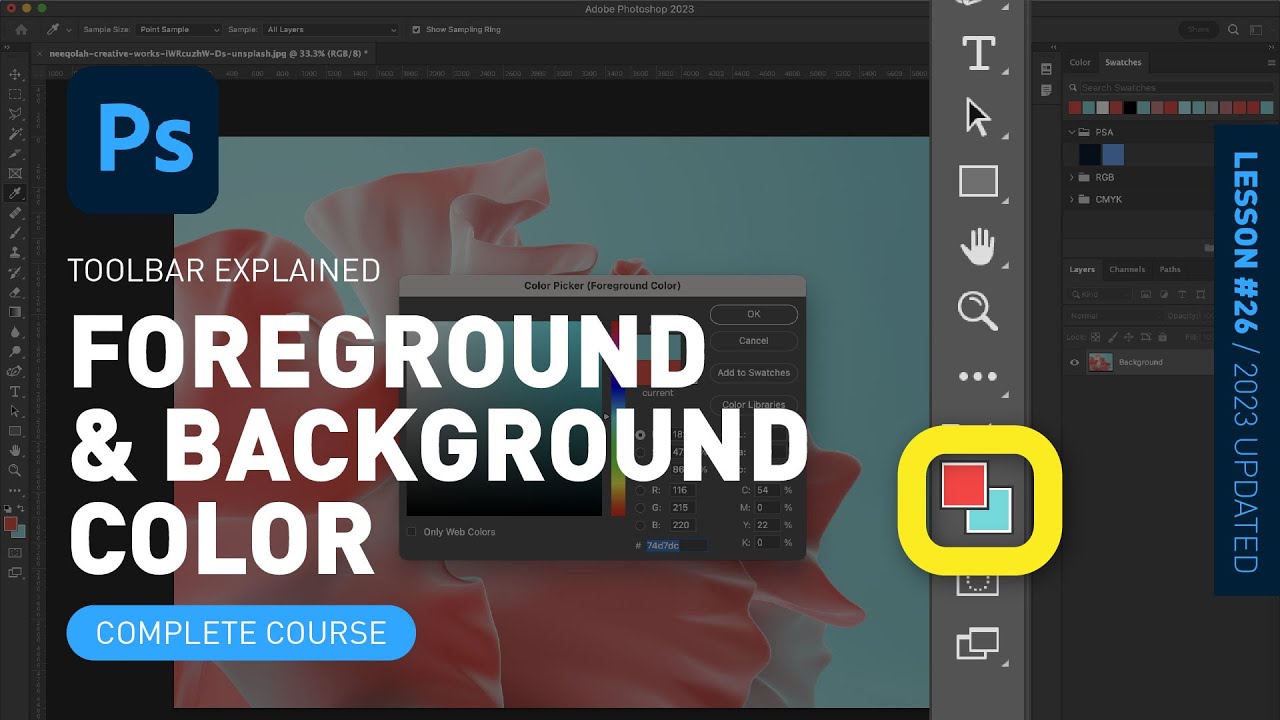Select the Move tool

coord(15,75)
